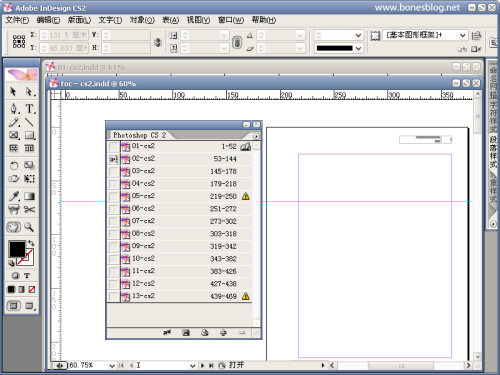500x375 pixels.
Task: Select the Shear tool
Action: 13,179
